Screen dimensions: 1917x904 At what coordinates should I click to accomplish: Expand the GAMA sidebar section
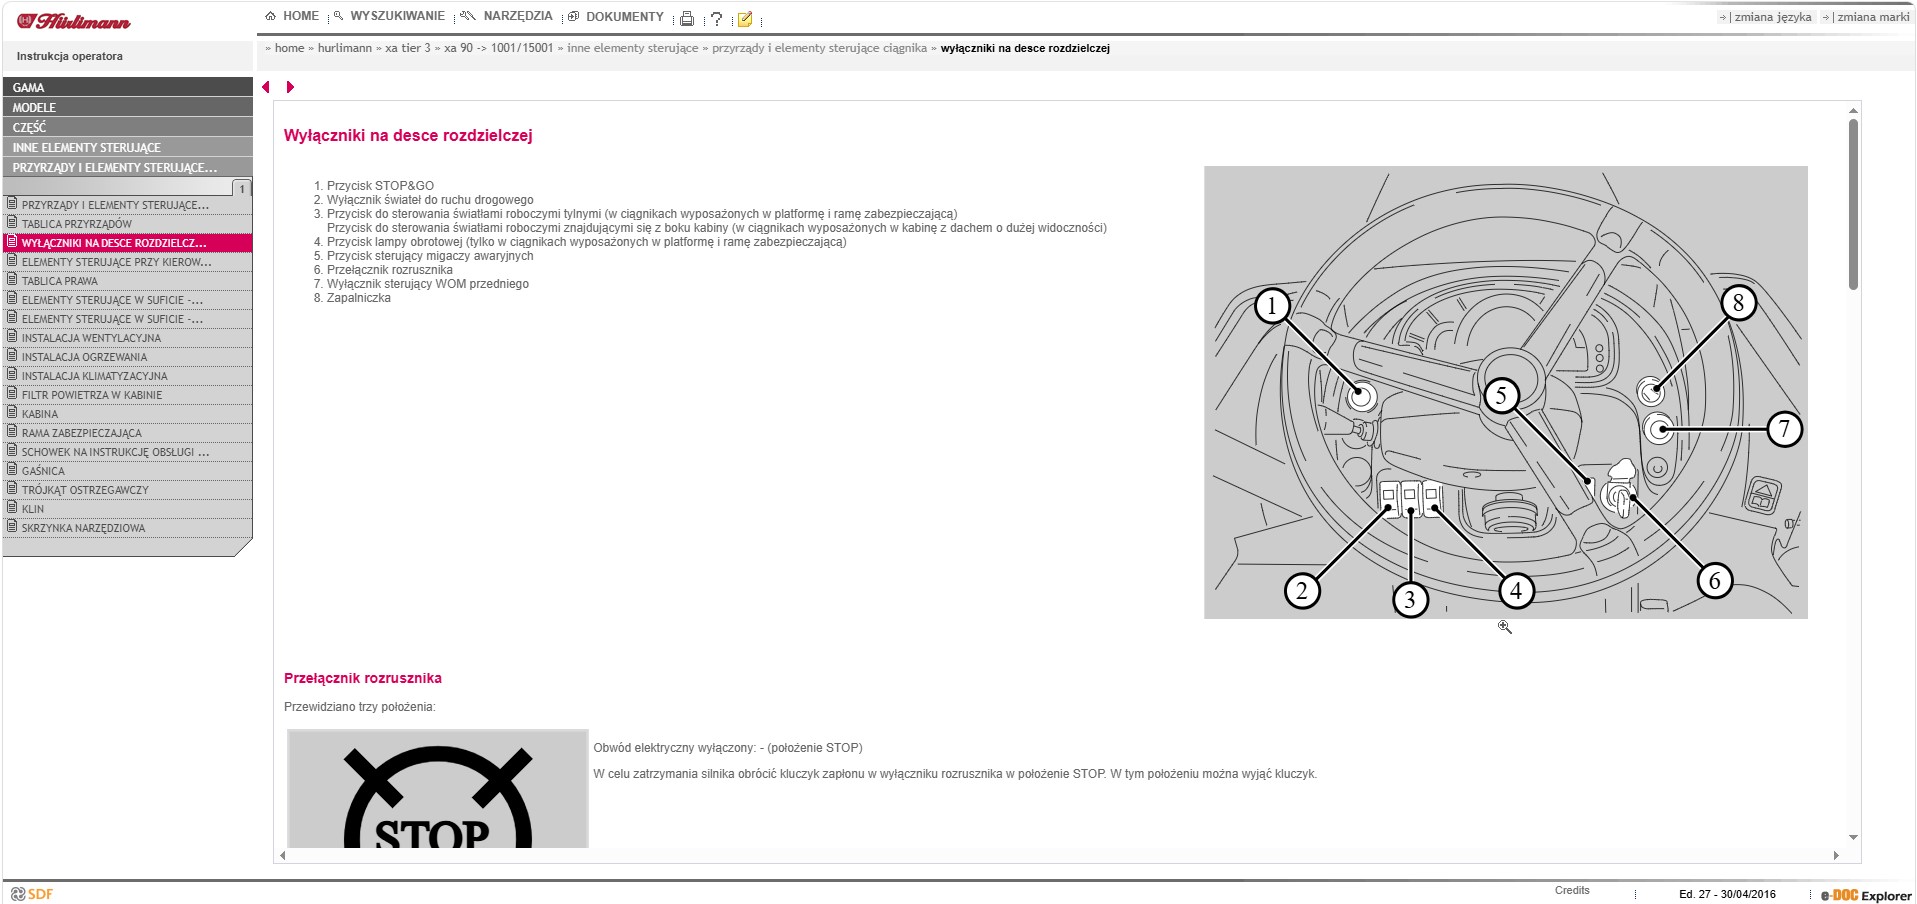[128, 87]
